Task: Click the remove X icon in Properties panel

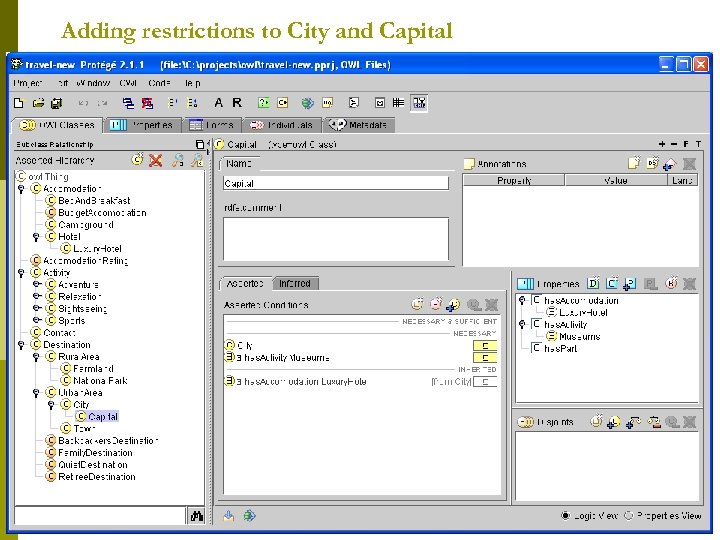Action: (689, 284)
